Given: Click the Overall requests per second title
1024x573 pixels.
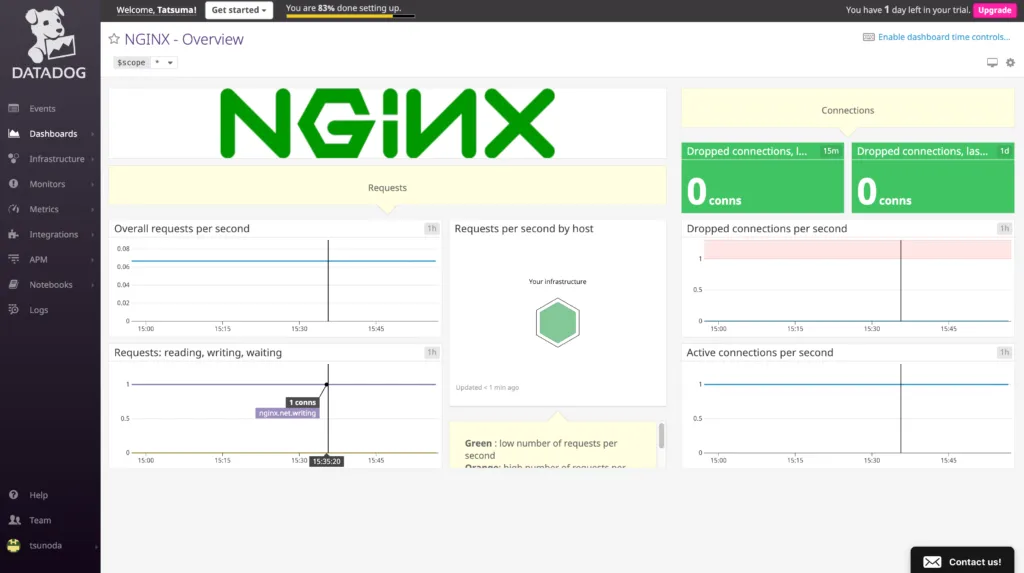Looking at the screenshot, I should (182, 229).
